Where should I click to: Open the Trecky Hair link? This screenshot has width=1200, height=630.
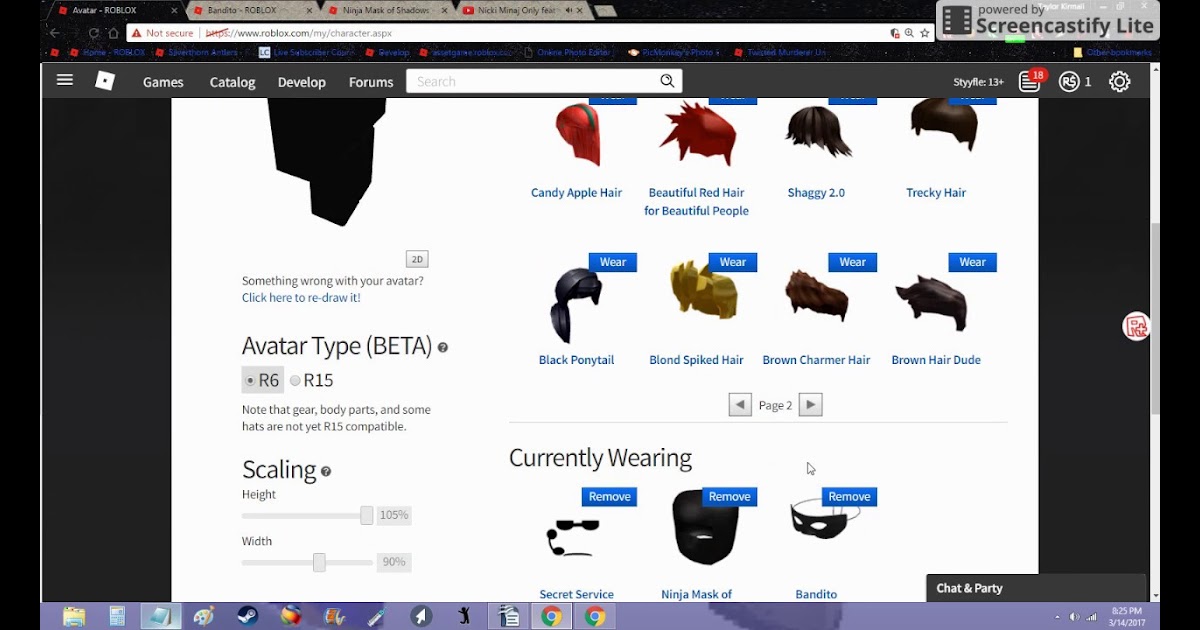[x=936, y=193]
